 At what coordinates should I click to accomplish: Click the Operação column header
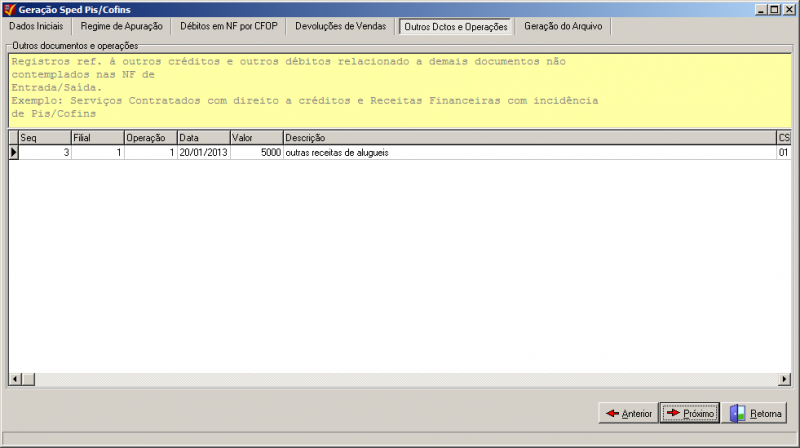pyautogui.click(x=151, y=138)
